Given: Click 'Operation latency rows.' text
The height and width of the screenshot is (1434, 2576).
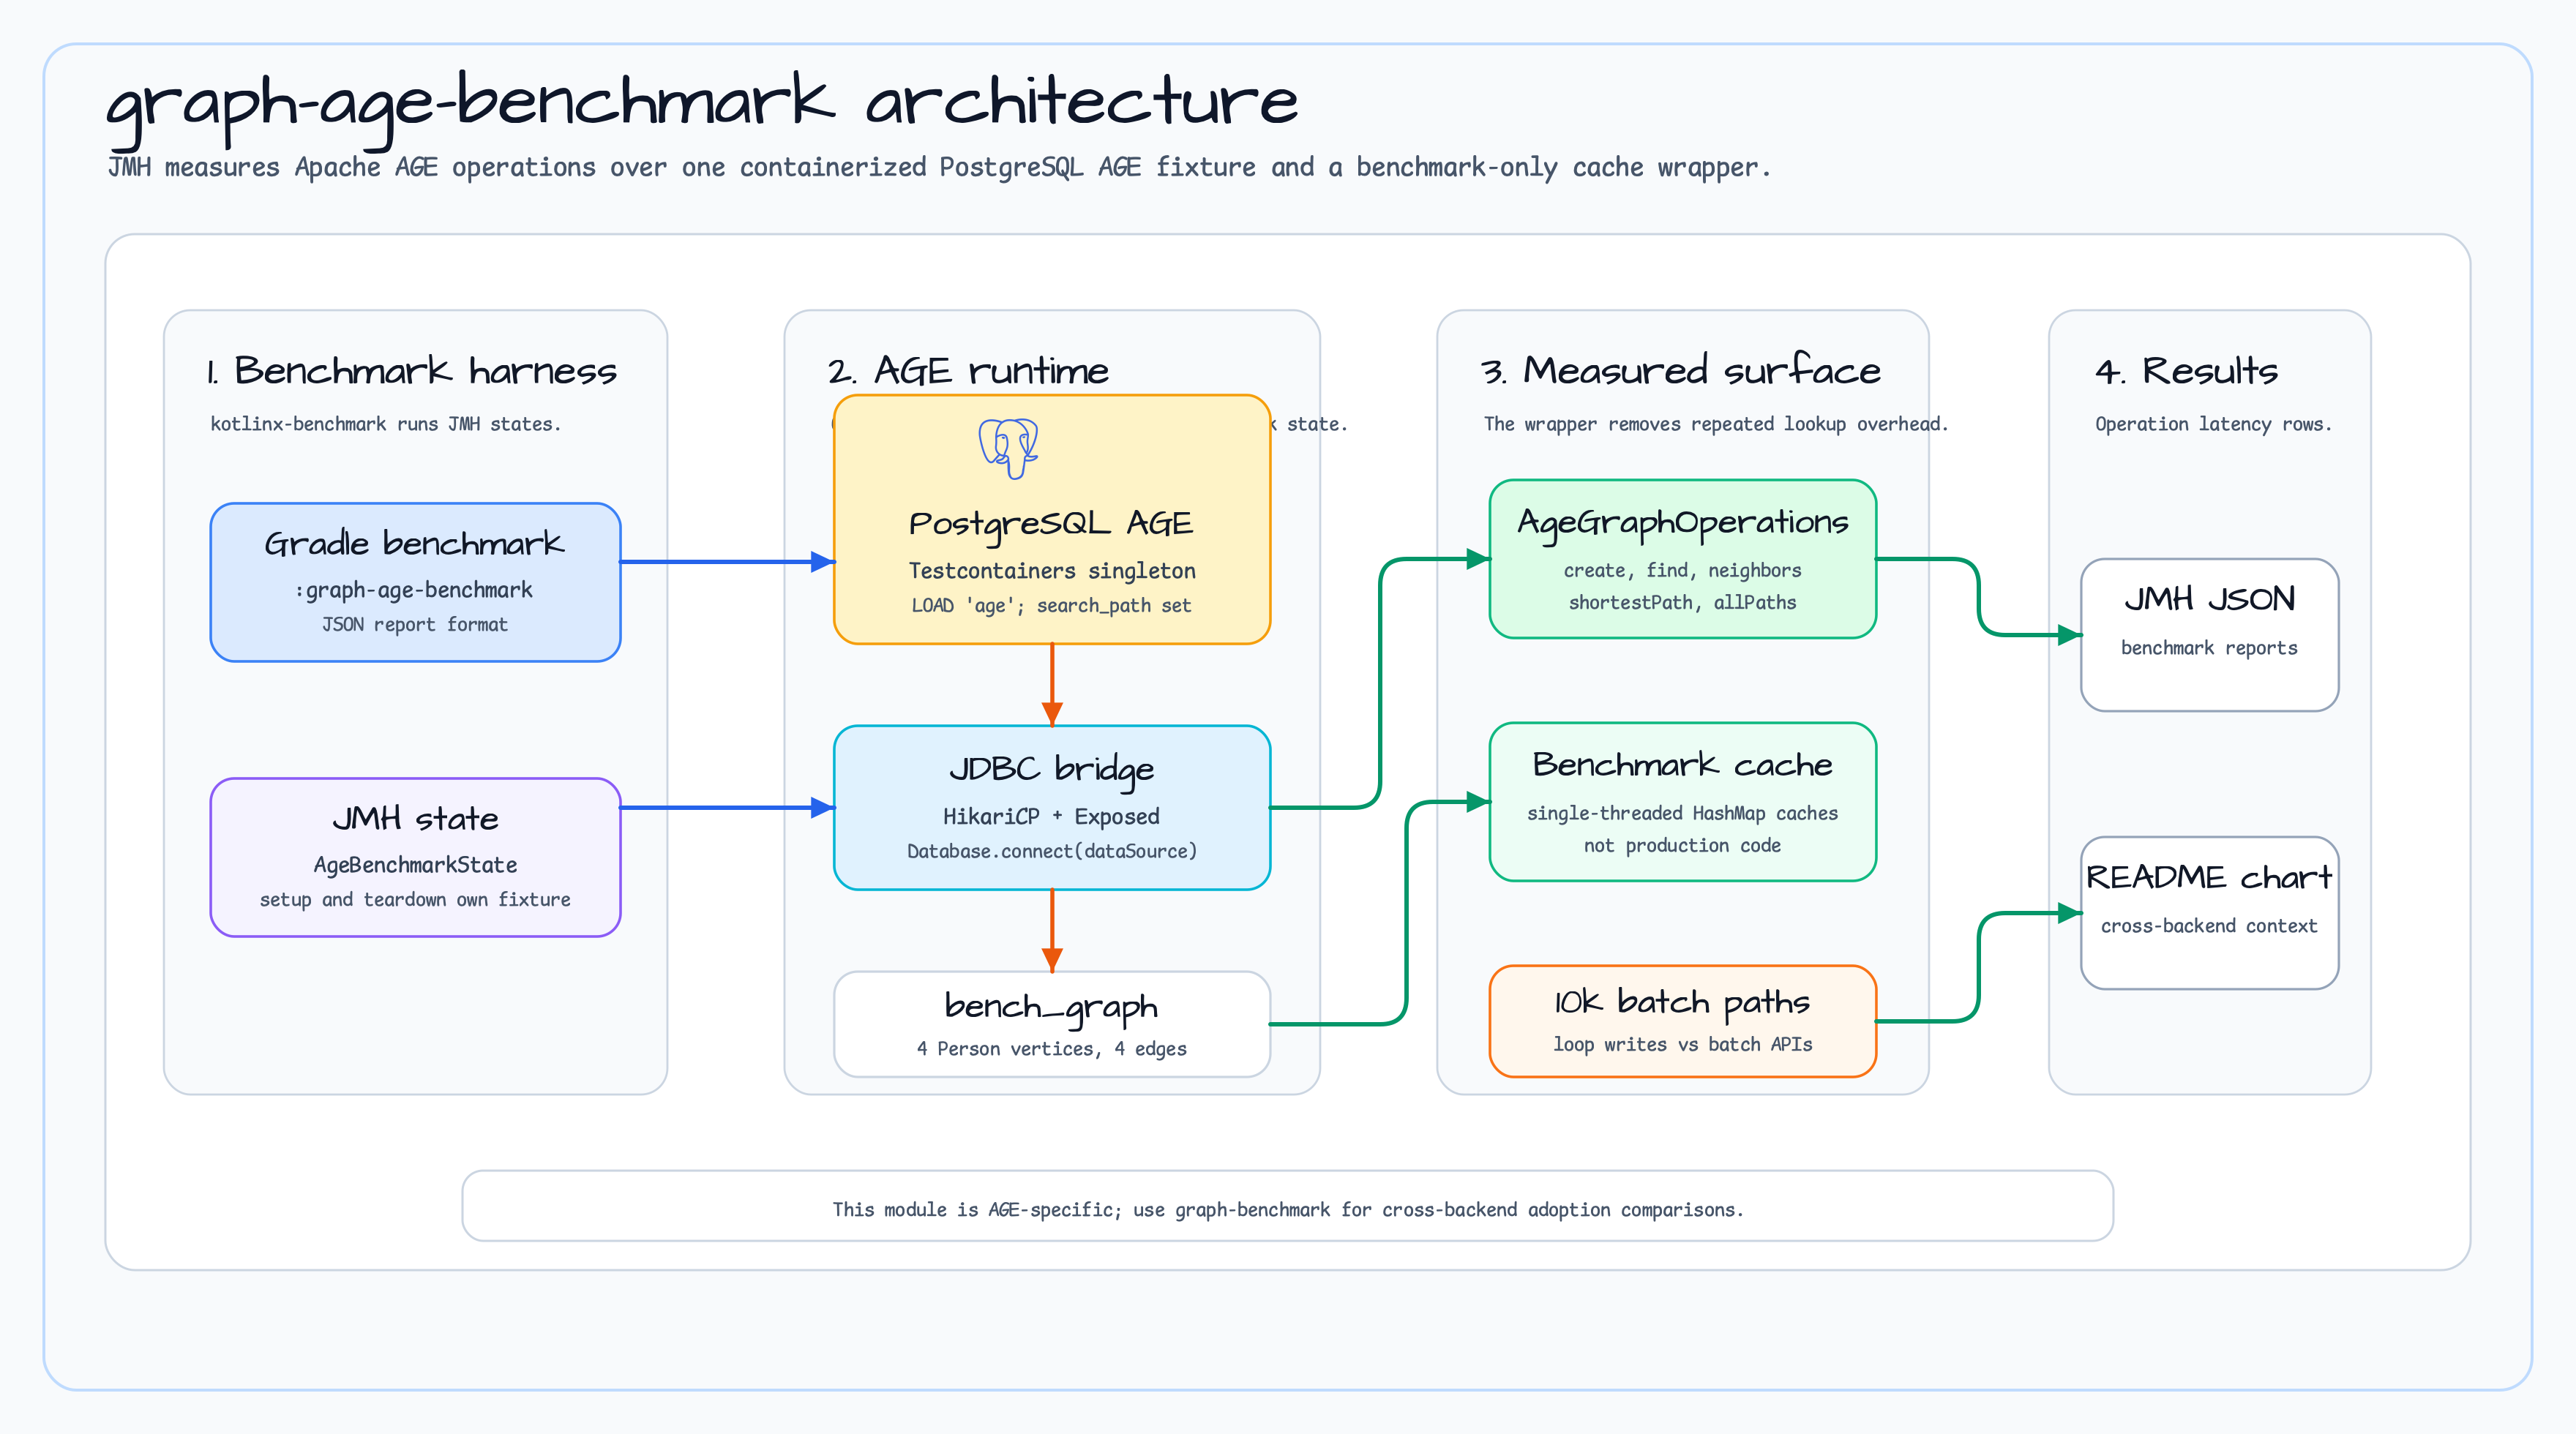Looking at the screenshot, I should 2213,424.
